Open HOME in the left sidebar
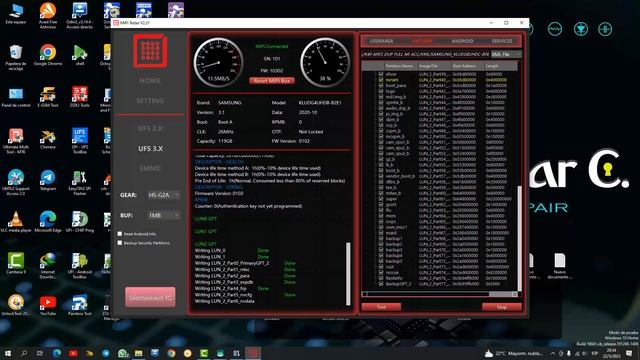 (150, 81)
